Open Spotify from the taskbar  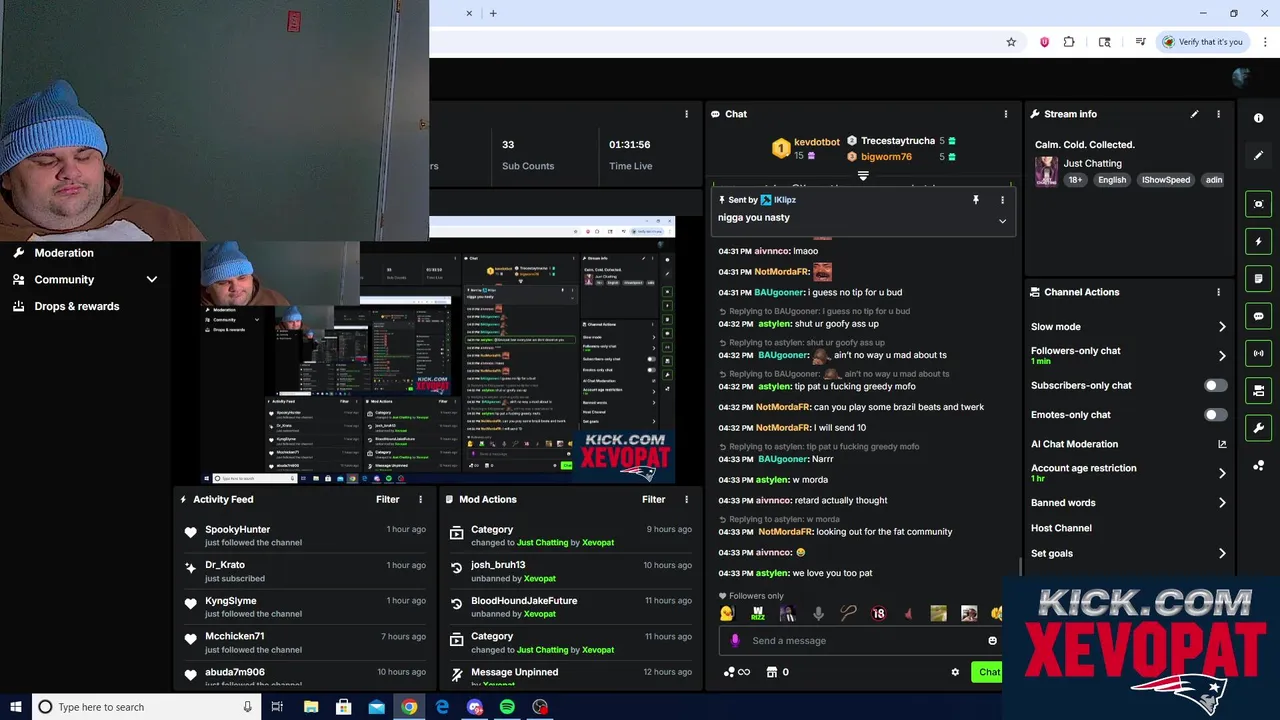pyautogui.click(x=507, y=707)
